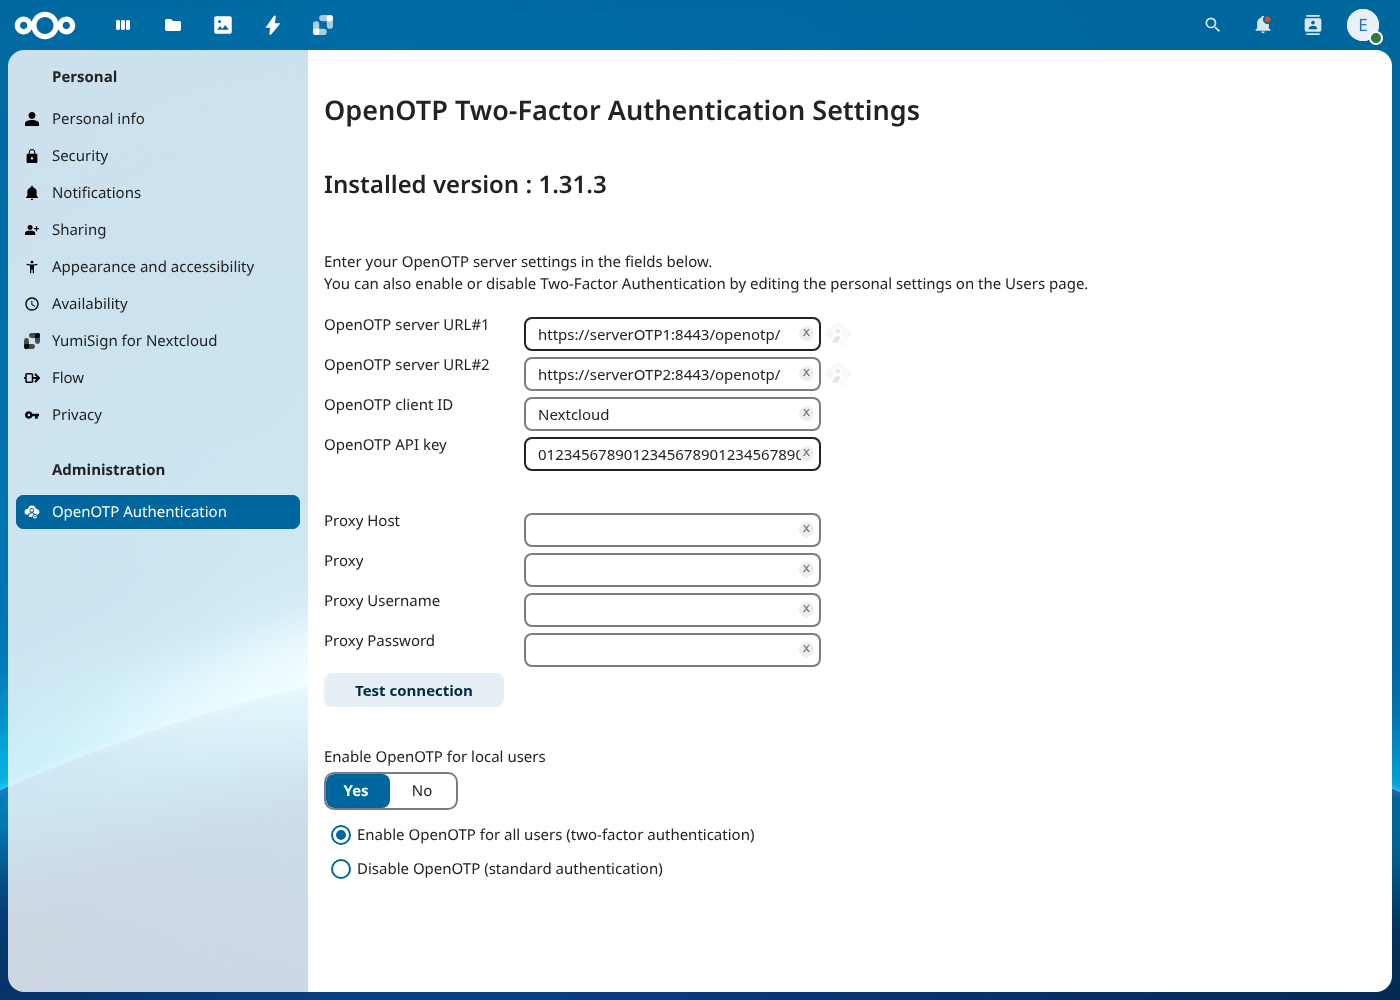1400x1000 pixels.
Task: Clear the Proxy port field
Action: click(806, 569)
